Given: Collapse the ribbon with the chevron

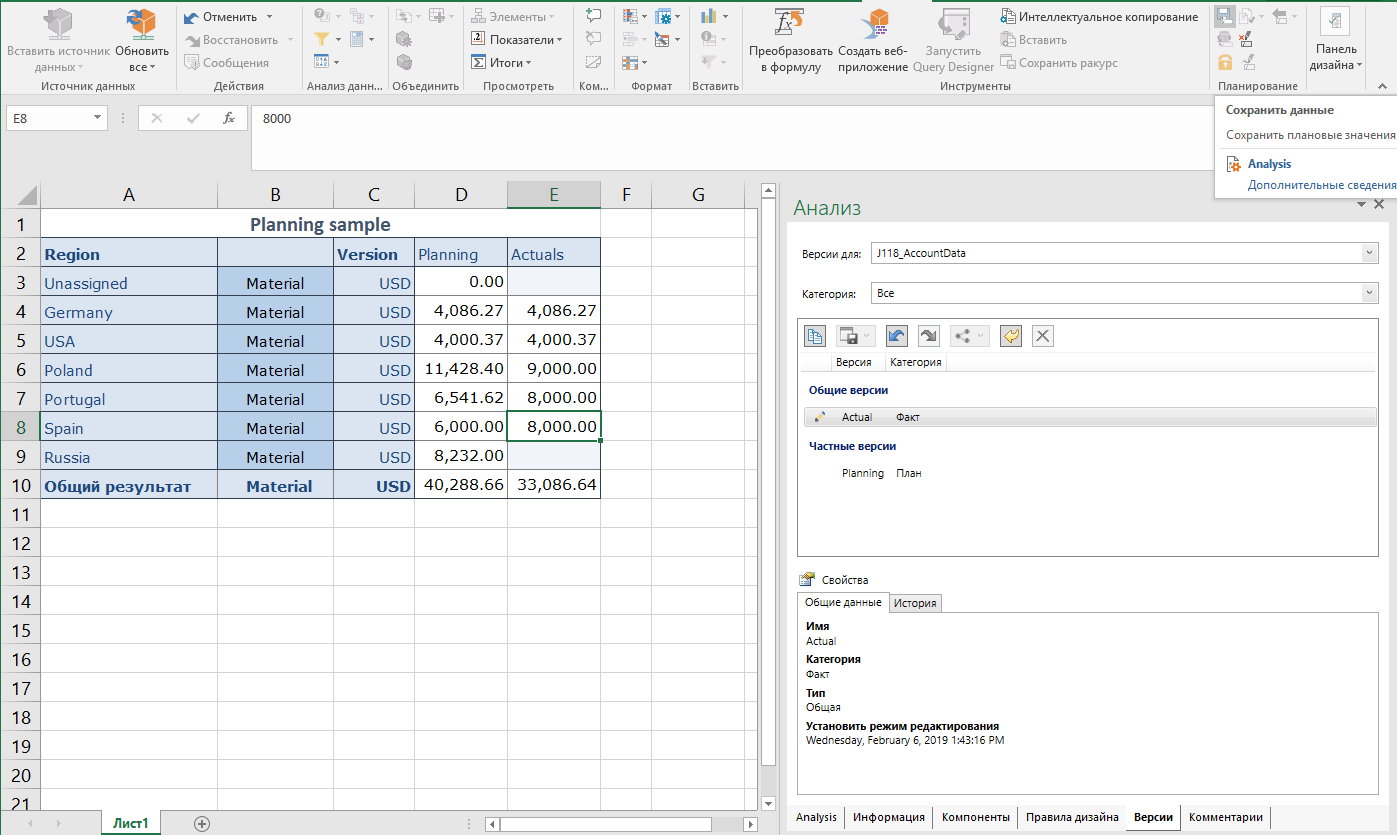Looking at the screenshot, I should (x=1382, y=87).
